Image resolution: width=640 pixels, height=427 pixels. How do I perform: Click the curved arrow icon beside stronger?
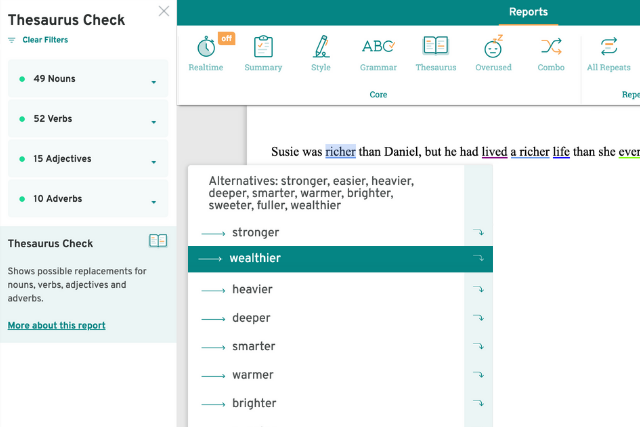pos(478,232)
